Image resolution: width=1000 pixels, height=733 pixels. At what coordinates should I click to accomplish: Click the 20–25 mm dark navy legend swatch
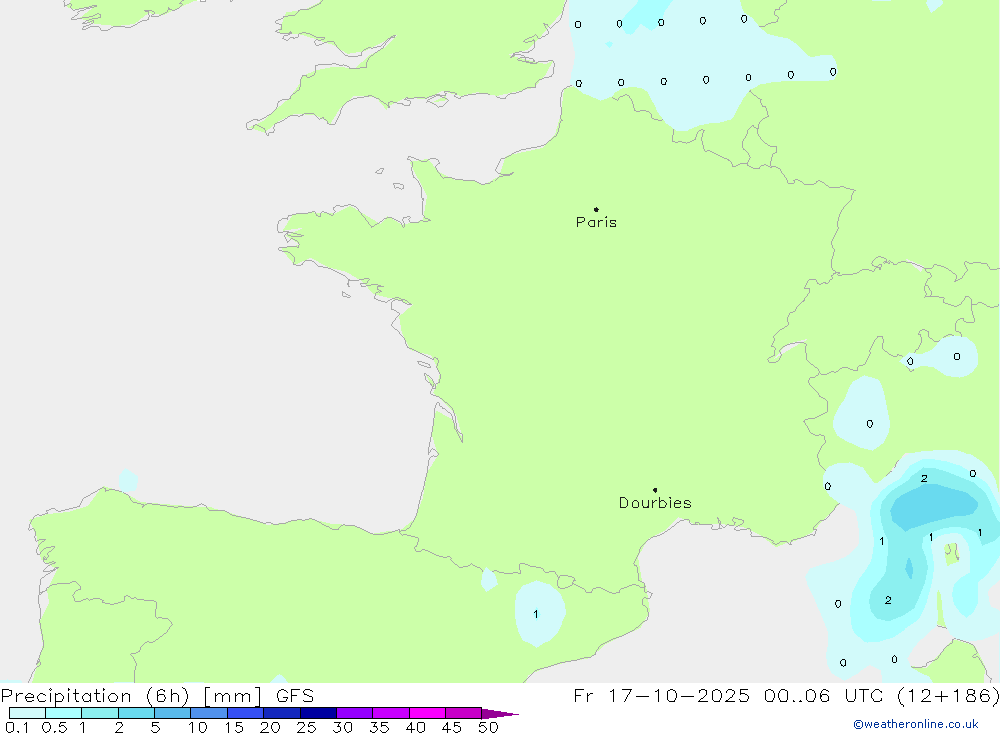point(281,713)
